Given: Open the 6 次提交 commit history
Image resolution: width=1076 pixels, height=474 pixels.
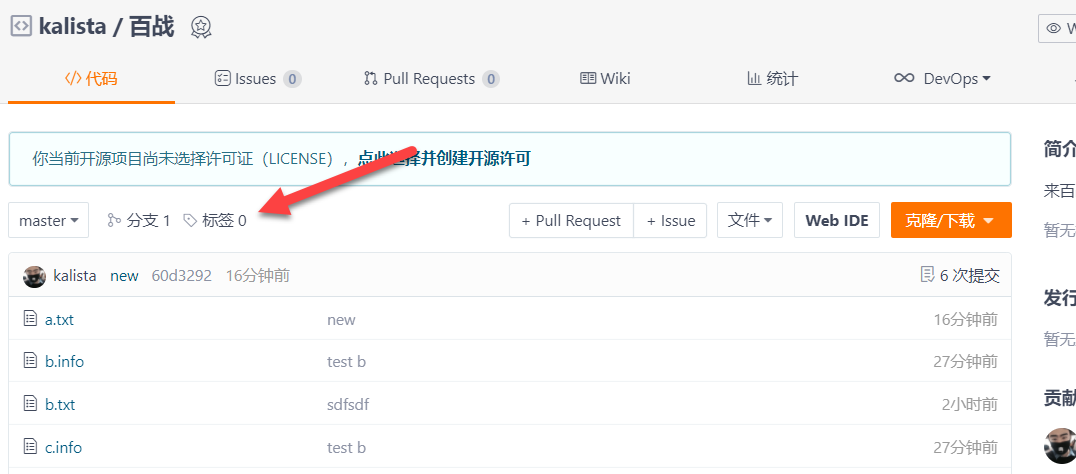Looking at the screenshot, I should tap(959, 275).
